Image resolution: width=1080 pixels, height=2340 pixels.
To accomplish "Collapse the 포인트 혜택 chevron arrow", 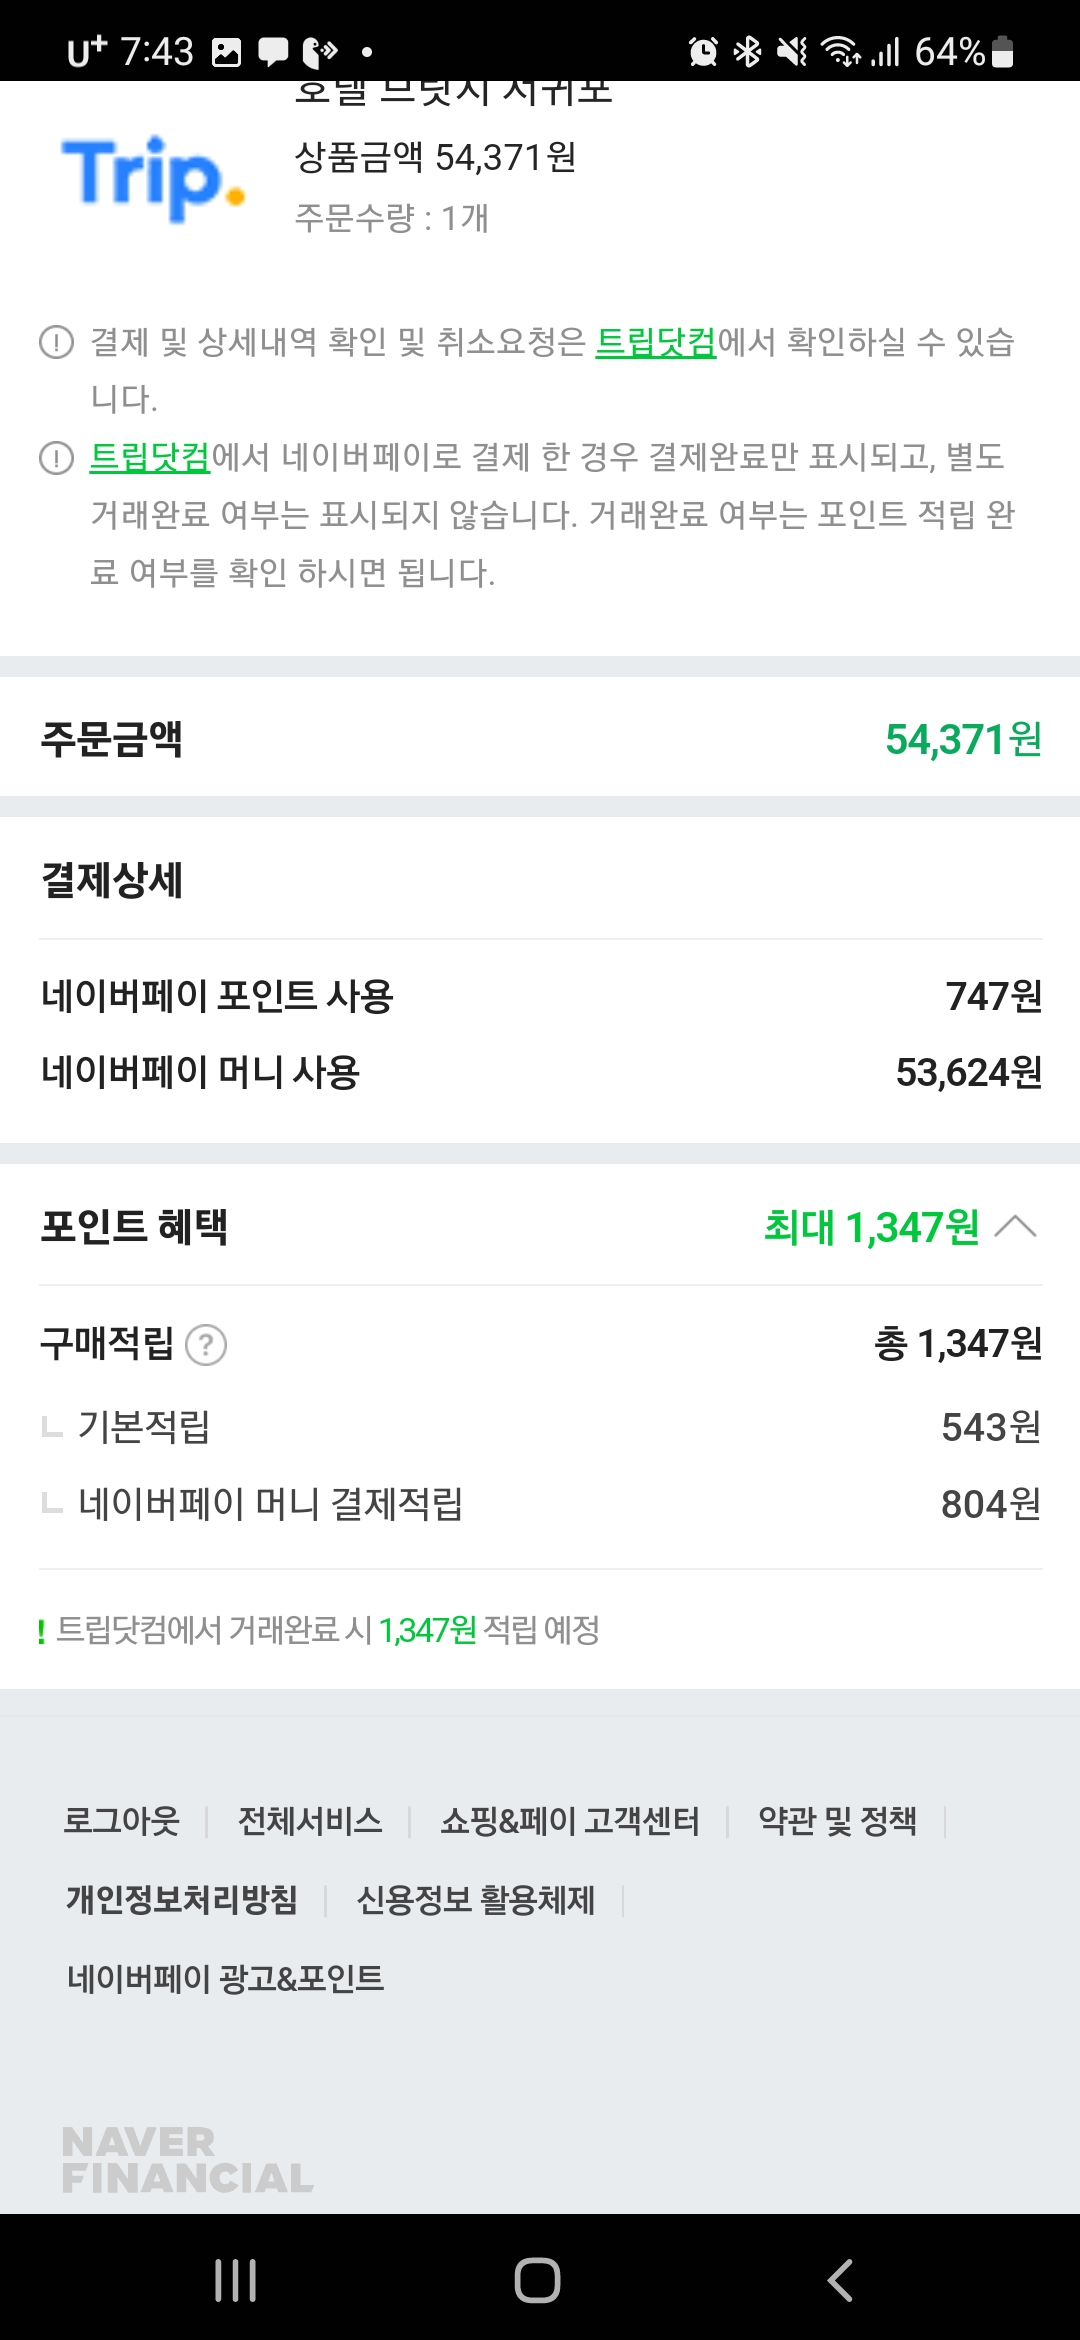I will [1016, 1227].
